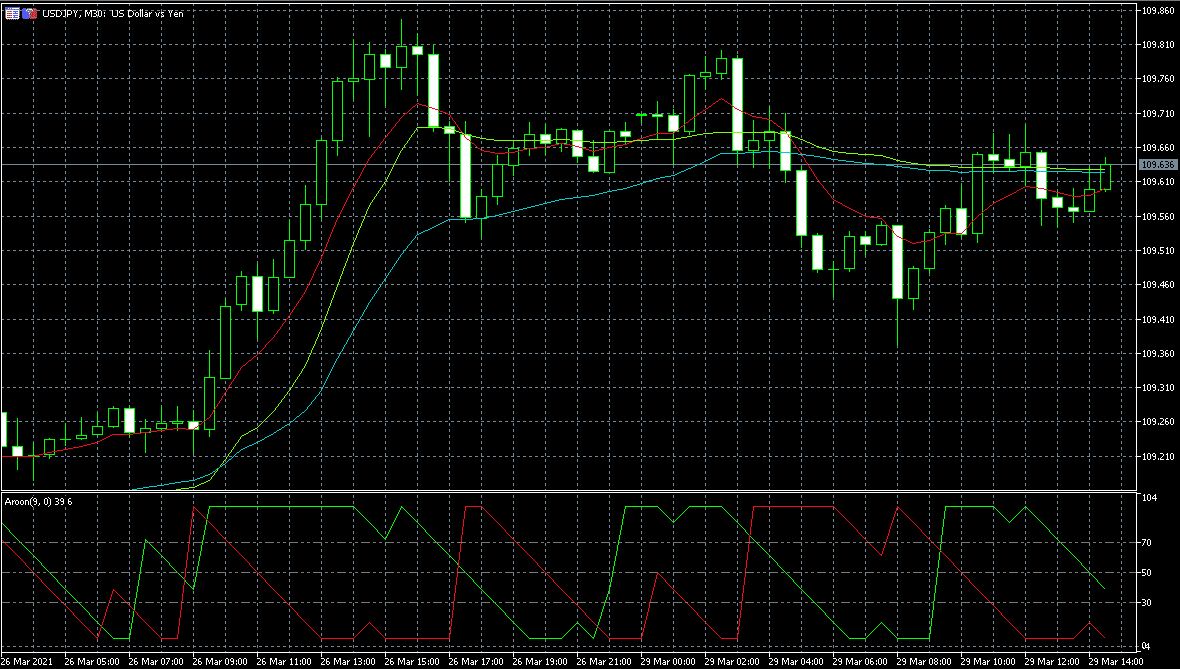Click the 109.210 price scale label
The image size is (1180, 669).
click(1158, 456)
